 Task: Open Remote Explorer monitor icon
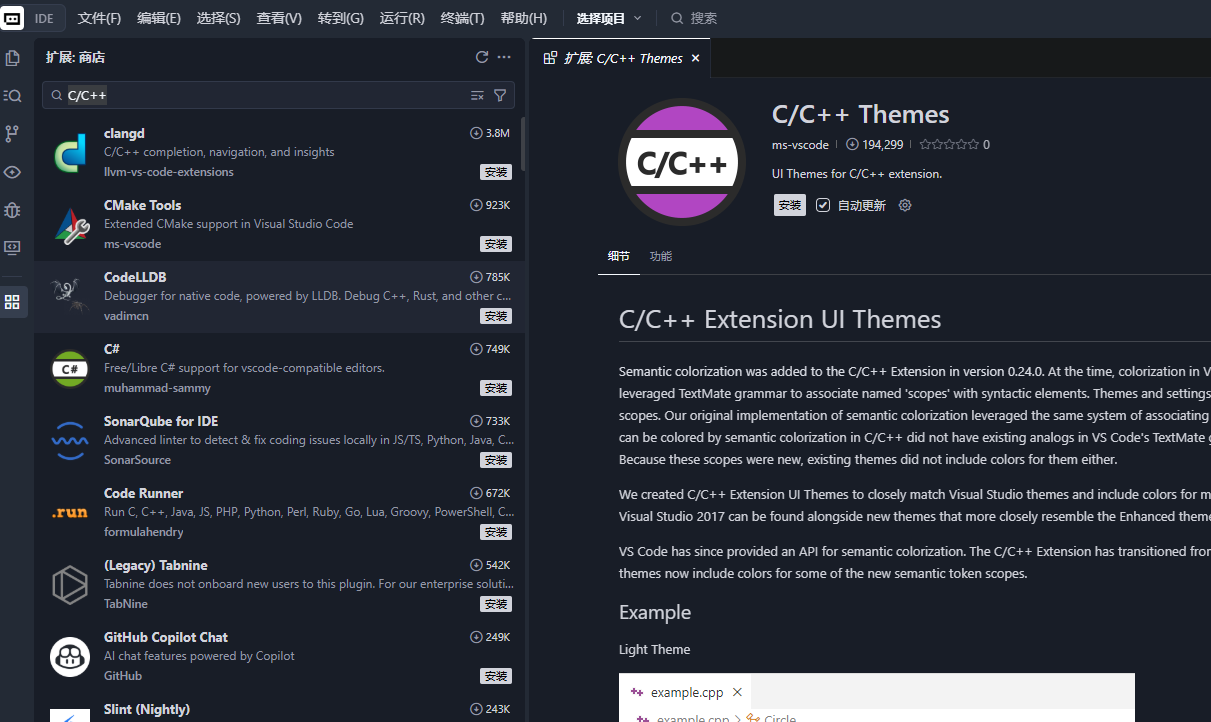13,247
